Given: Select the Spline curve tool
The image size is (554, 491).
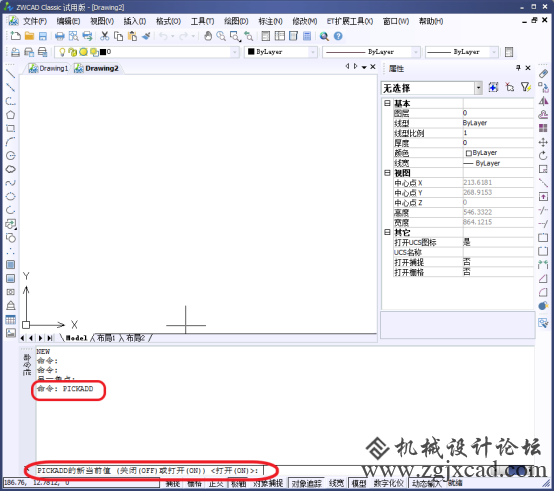Looking at the screenshot, I should (11, 183).
